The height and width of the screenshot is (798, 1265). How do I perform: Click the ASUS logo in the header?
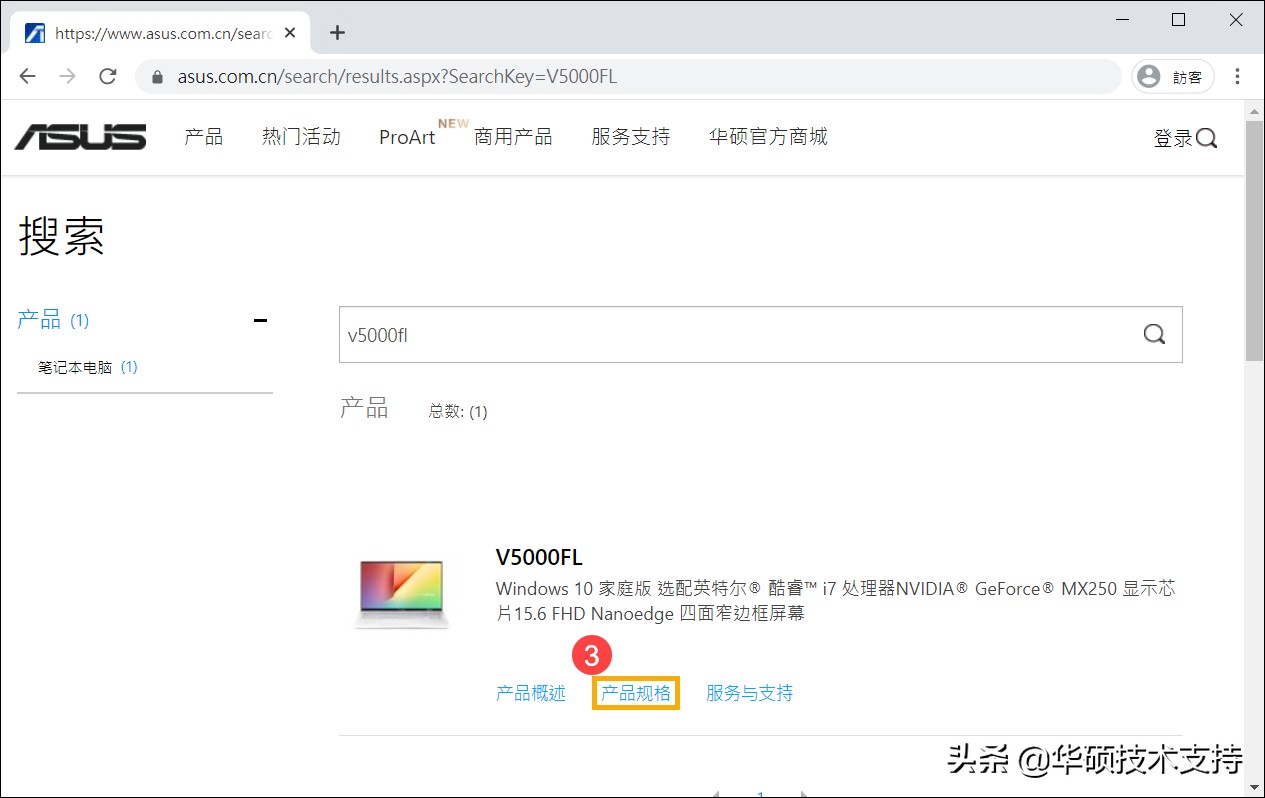79,136
